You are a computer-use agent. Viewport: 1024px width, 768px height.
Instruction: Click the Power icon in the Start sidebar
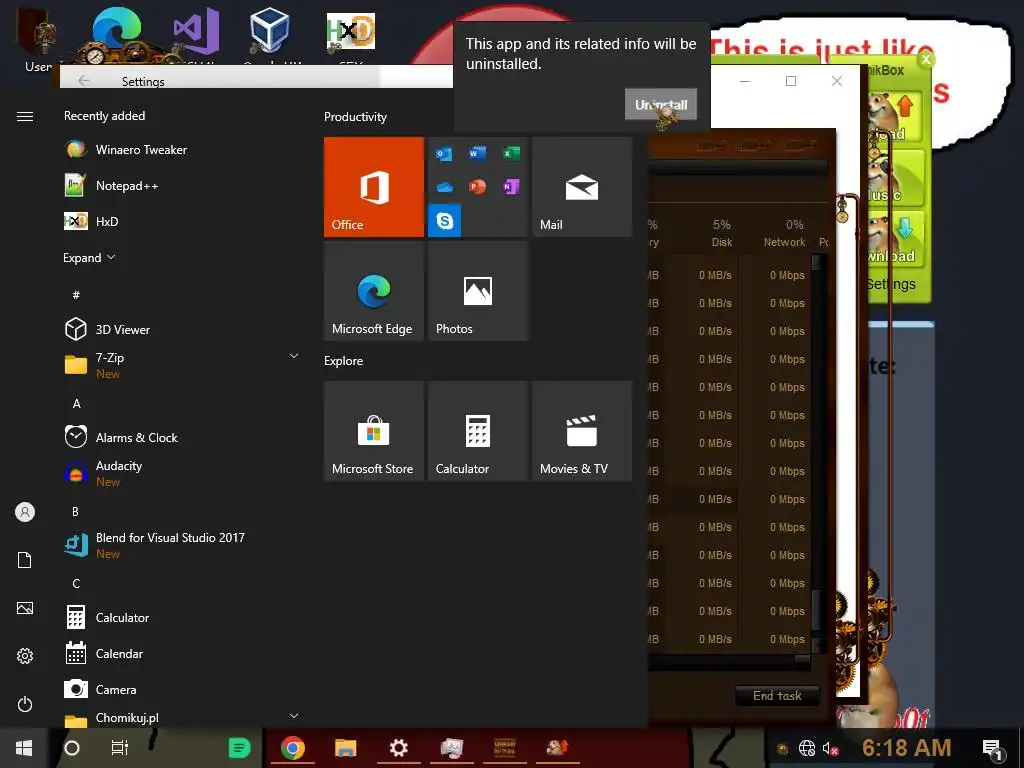click(x=25, y=704)
